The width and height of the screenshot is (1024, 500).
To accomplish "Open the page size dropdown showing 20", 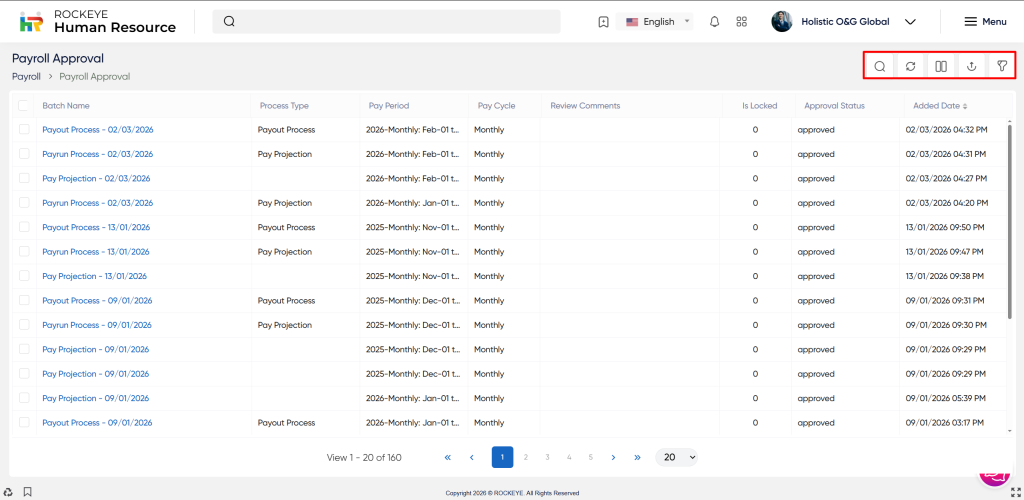I will (x=677, y=457).
